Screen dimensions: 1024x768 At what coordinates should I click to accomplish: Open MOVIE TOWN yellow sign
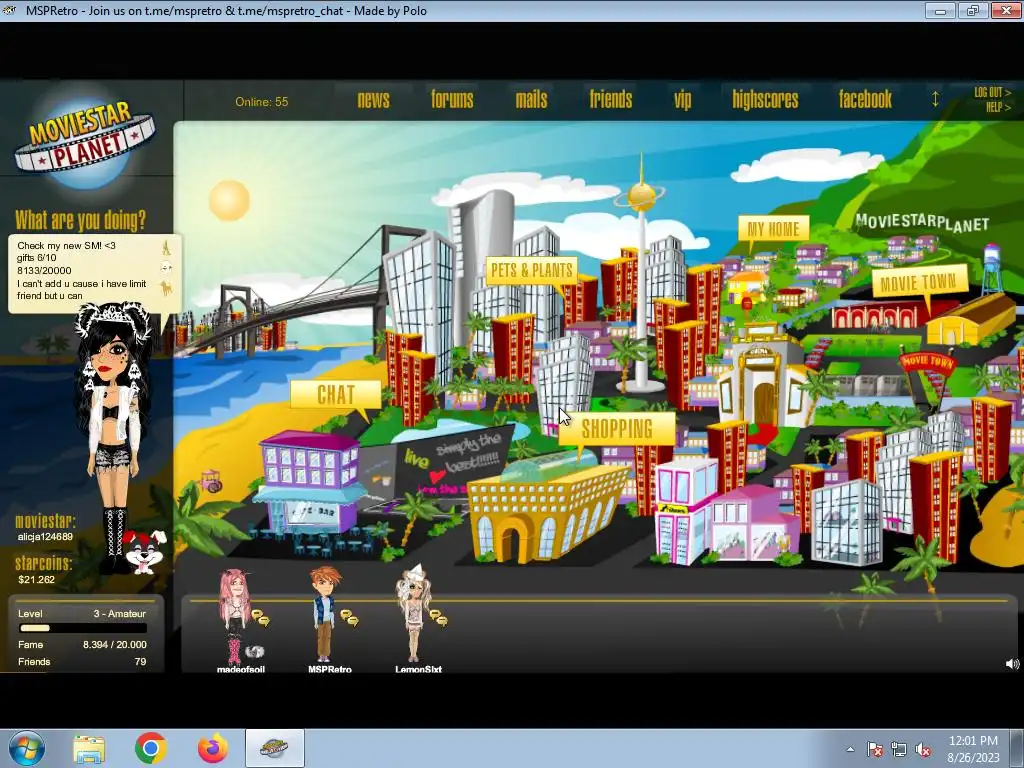click(x=919, y=283)
